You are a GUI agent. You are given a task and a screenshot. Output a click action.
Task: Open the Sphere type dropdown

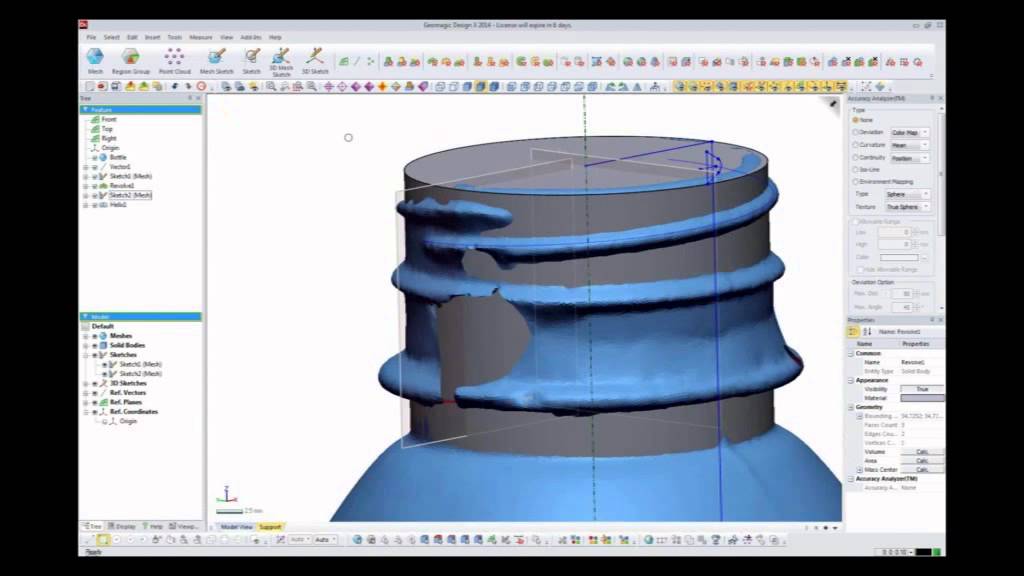[907, 195]
